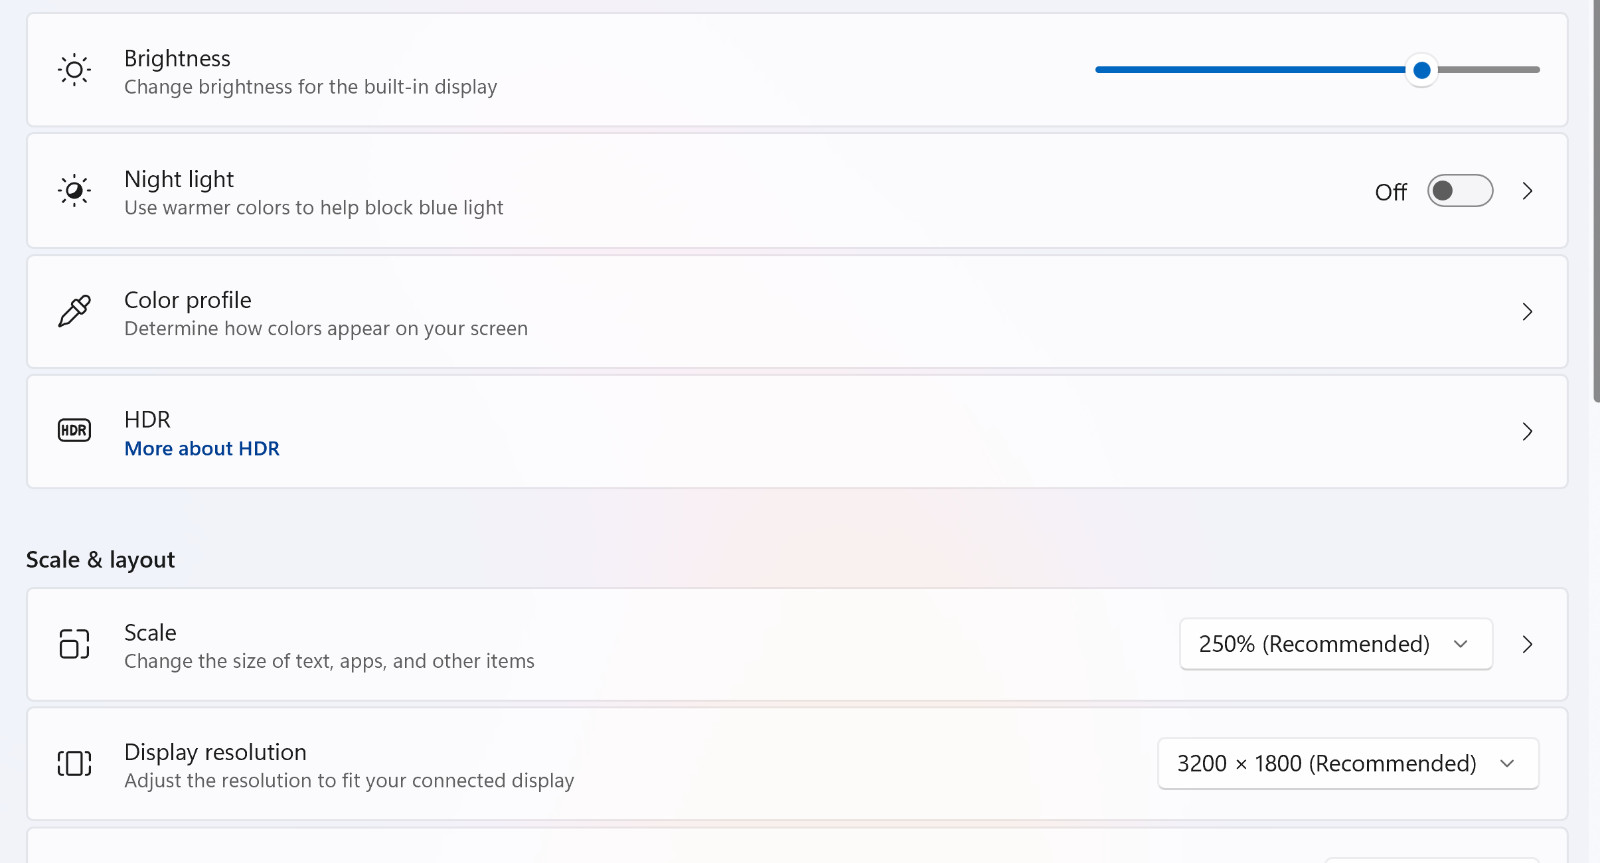This screenshot has width=1600, height=863.
Task: Click the Display resolution row label
Action: coord(215,752)
